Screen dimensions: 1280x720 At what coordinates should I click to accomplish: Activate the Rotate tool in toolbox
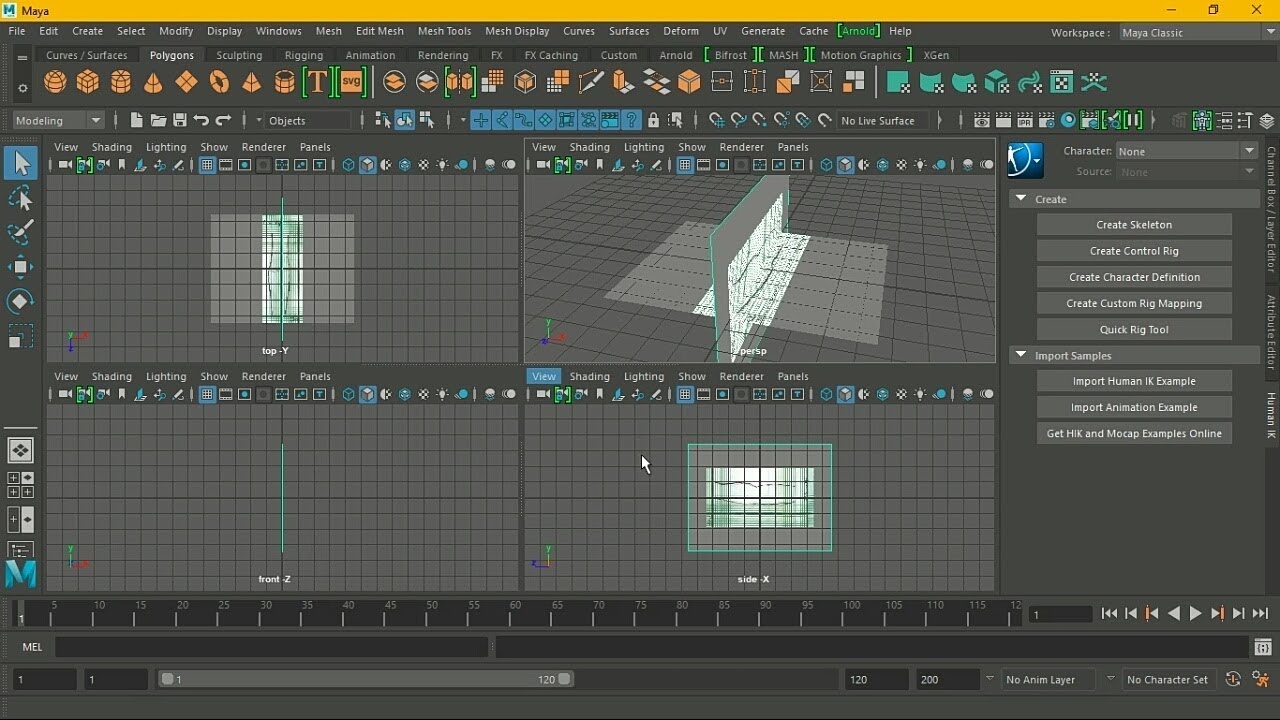coord(21,301)
